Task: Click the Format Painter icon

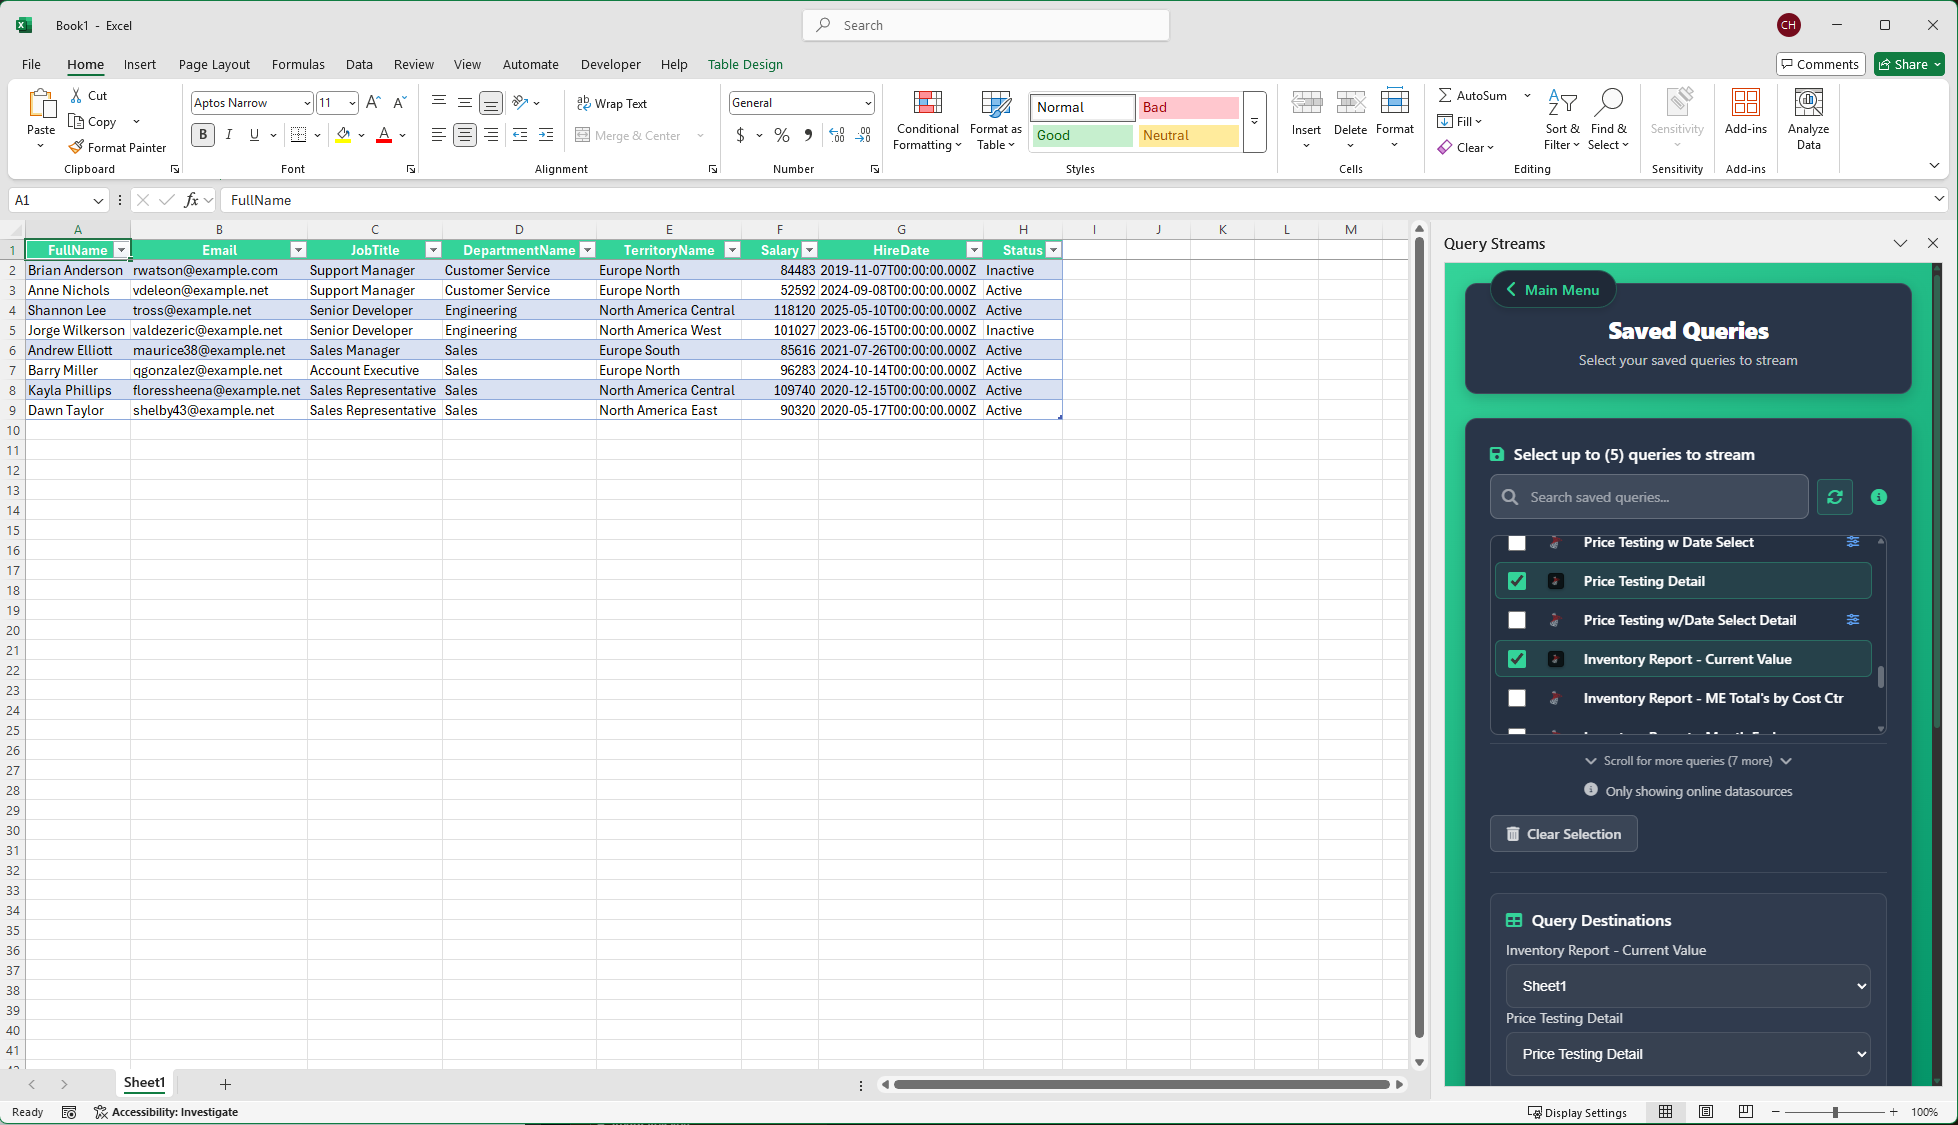Action: 77,147
